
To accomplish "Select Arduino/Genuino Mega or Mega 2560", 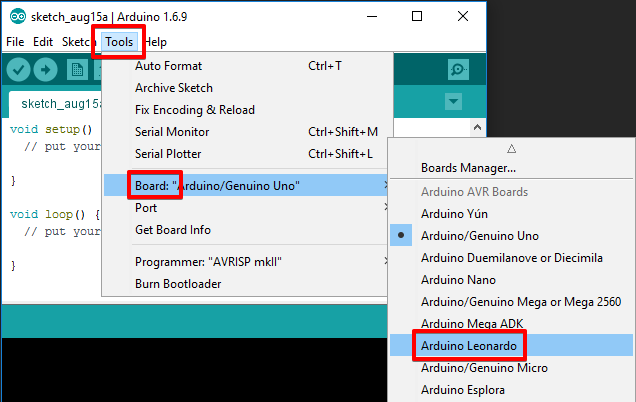I will 511,301.
